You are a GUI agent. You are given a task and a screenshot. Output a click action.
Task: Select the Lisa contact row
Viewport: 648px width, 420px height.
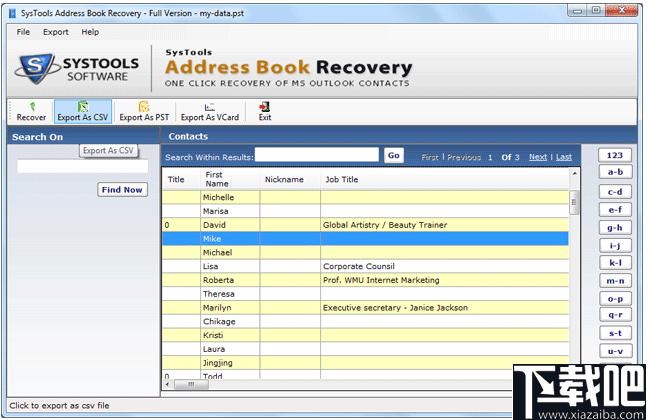365,266
